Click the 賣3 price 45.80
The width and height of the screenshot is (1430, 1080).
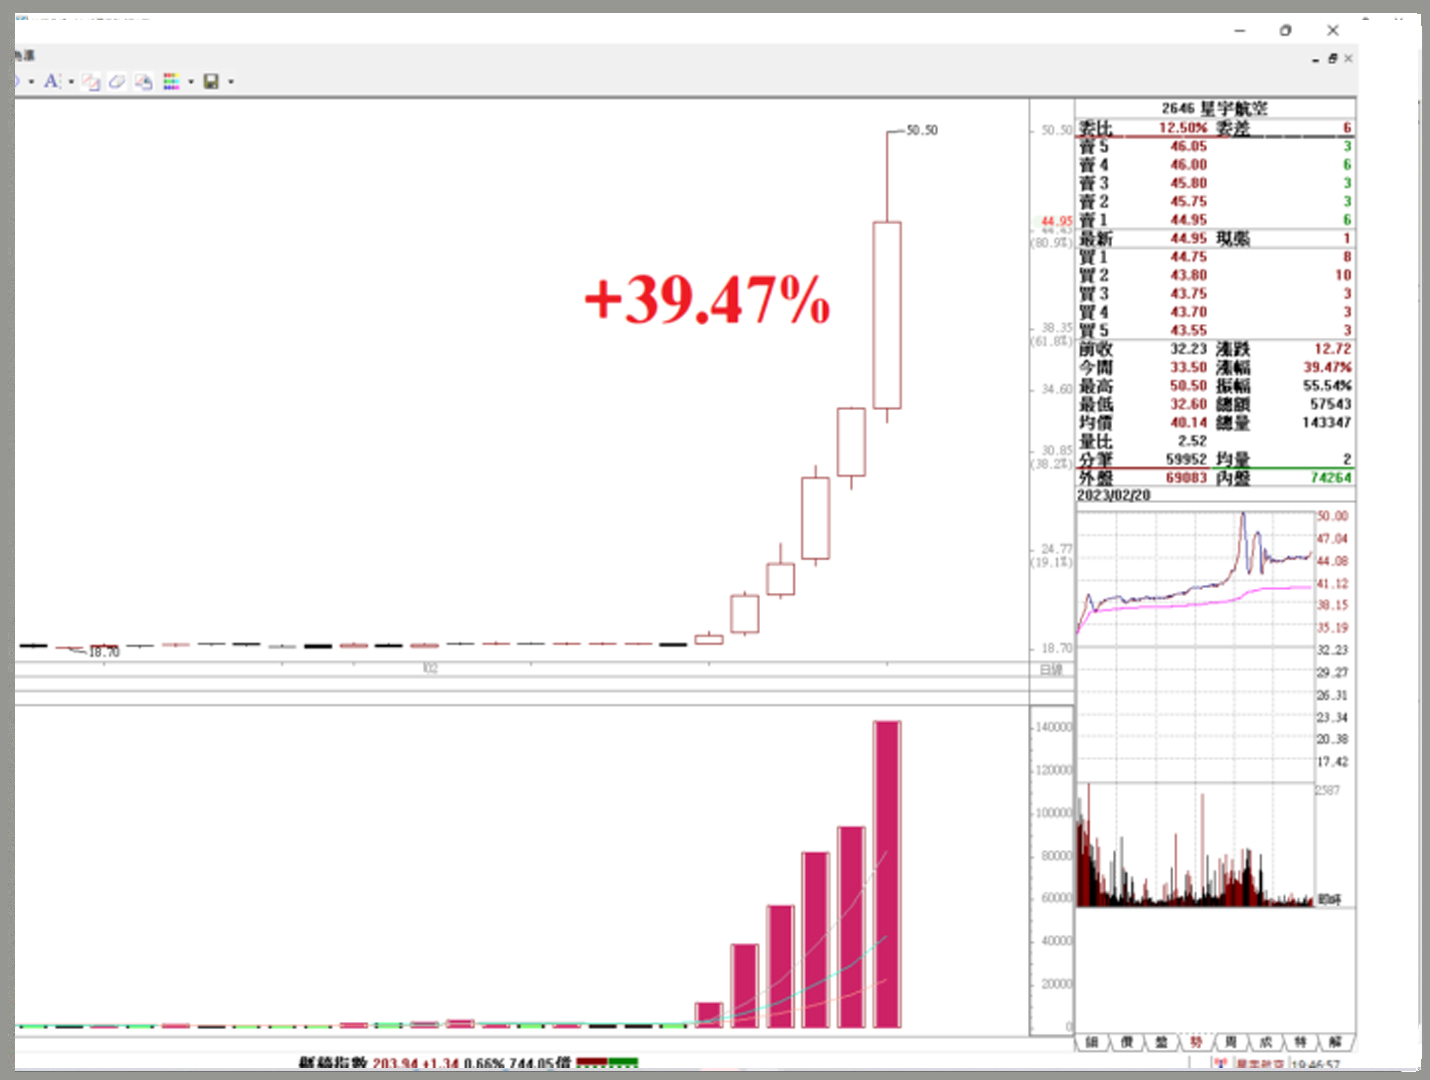(x=1188, y=183)
